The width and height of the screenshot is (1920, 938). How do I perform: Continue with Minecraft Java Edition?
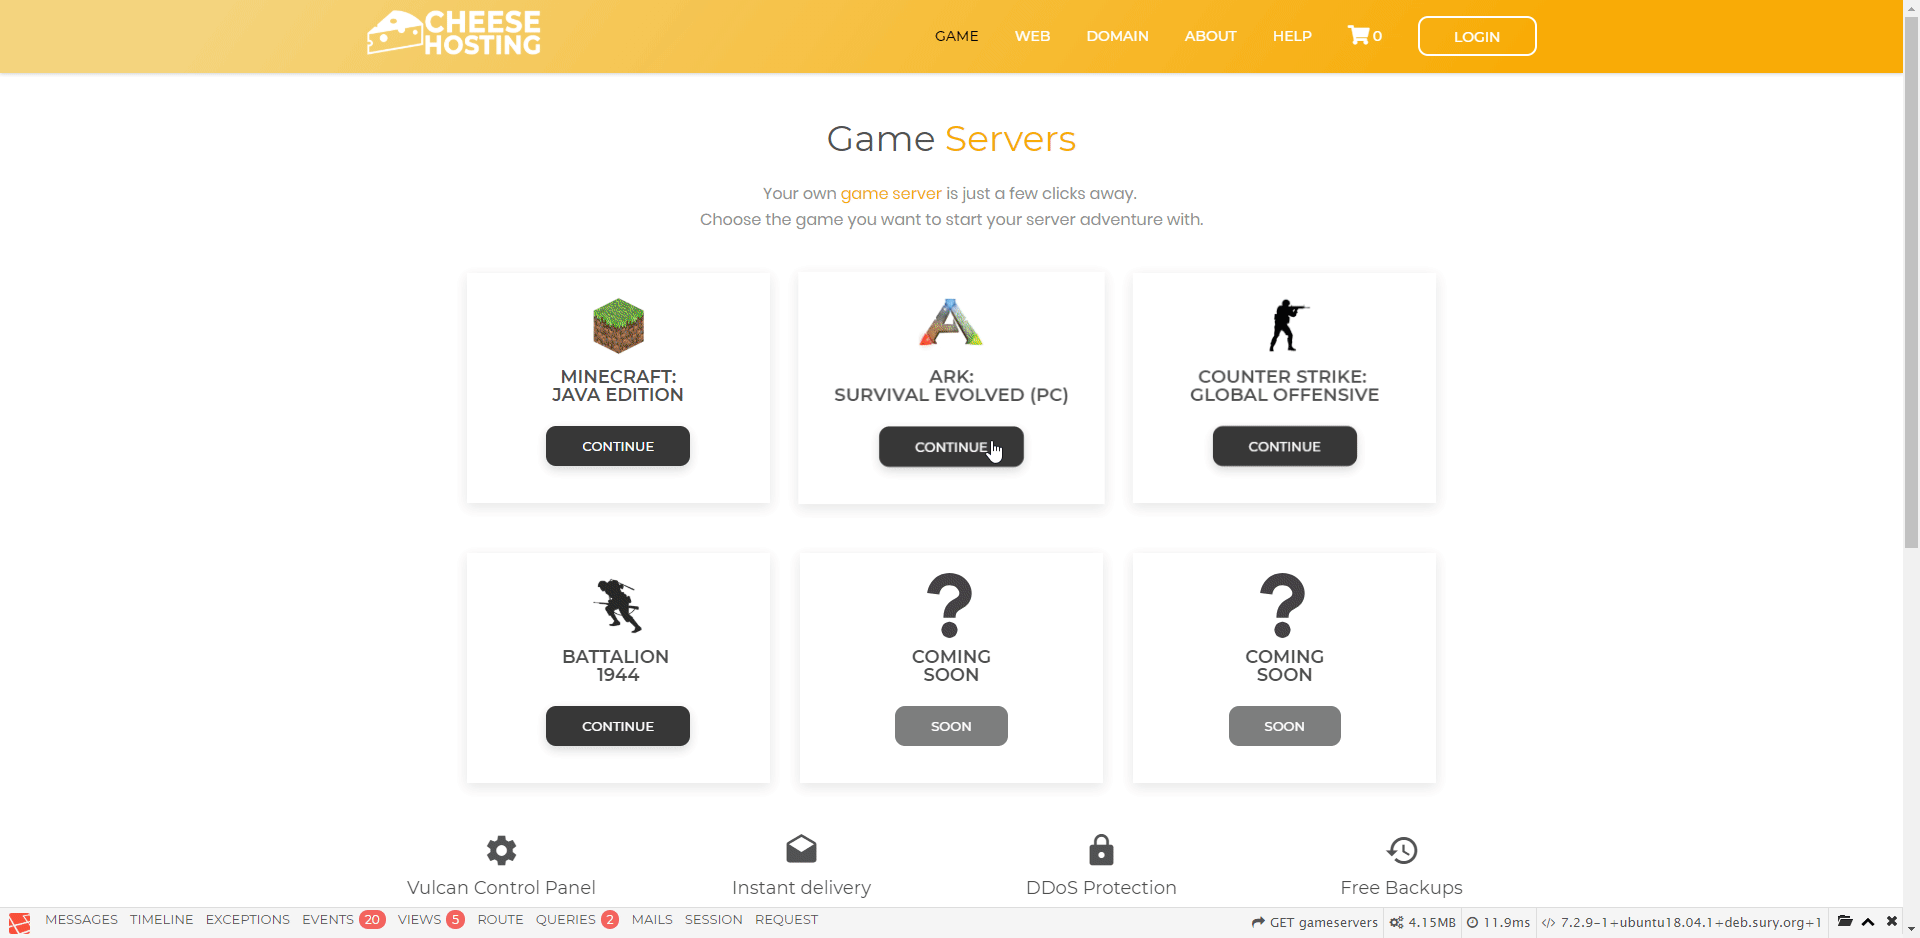click(618, 446)
